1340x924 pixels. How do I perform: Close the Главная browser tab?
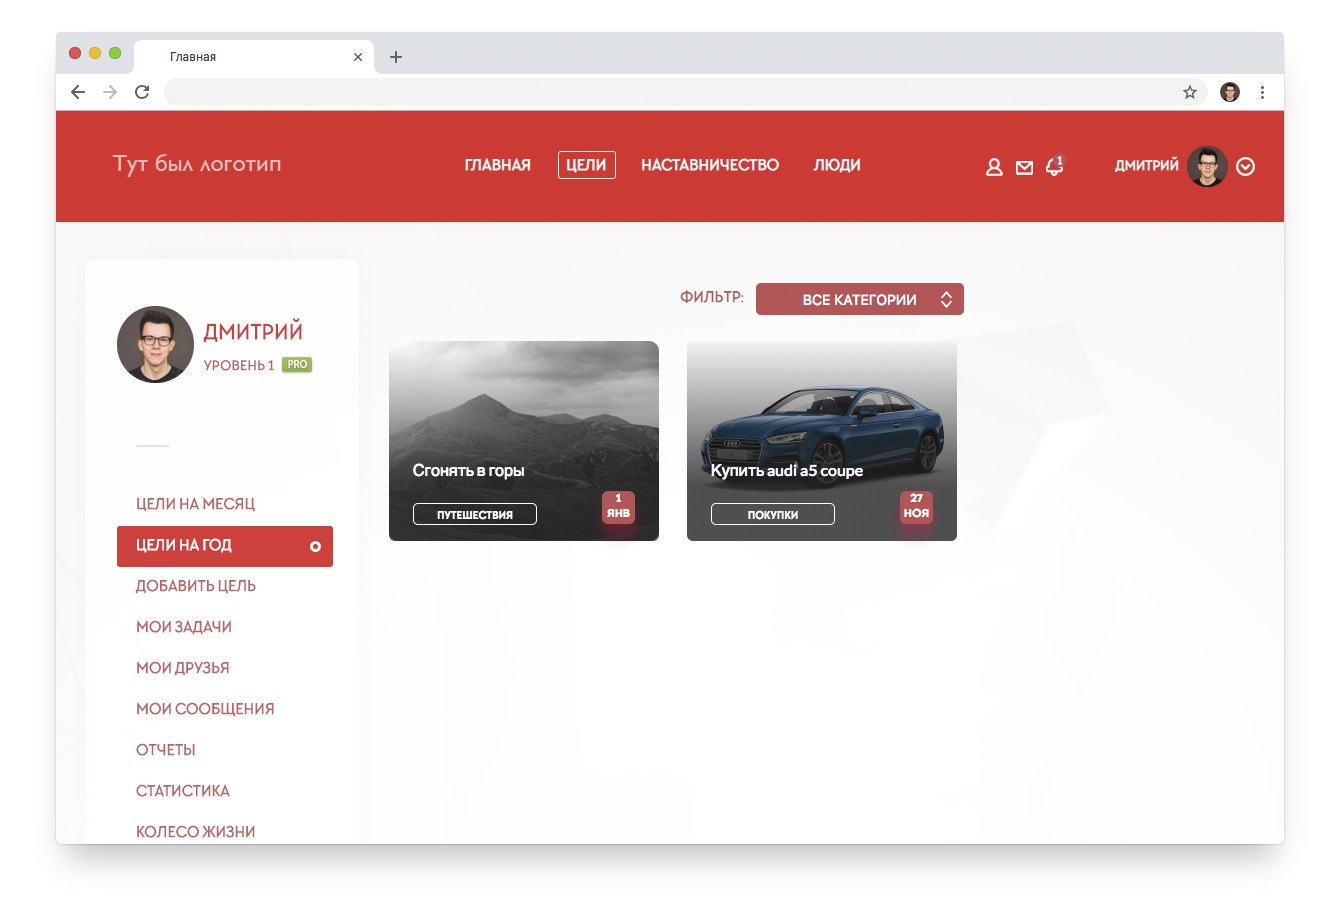pos(358,57)
